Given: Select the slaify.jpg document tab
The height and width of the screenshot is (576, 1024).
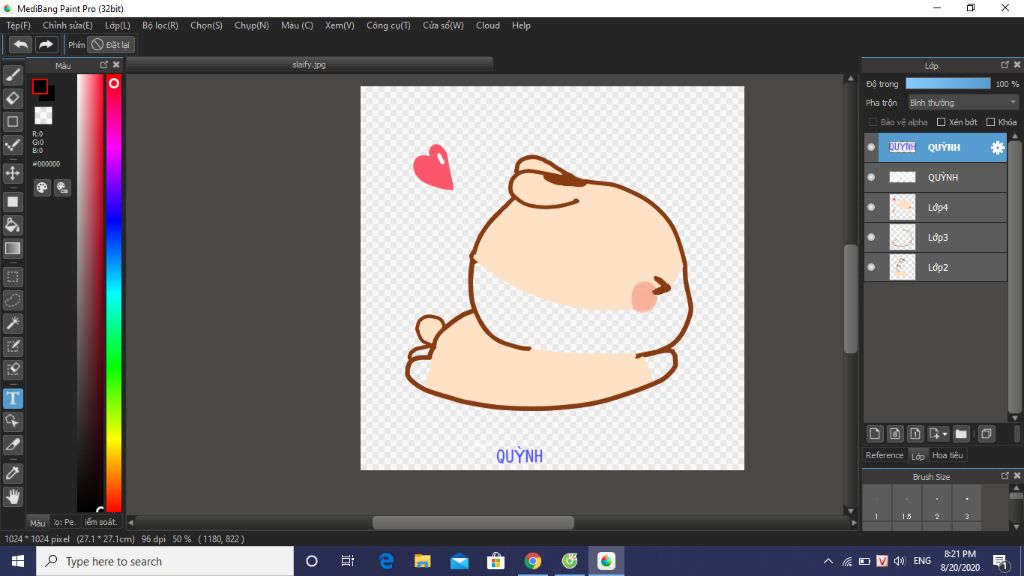Looking at the screenshot, I should point(310,65).
